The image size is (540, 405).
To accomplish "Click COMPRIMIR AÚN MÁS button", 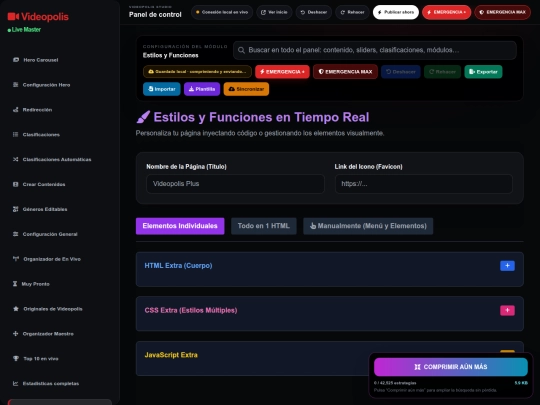I will point(451,367).
